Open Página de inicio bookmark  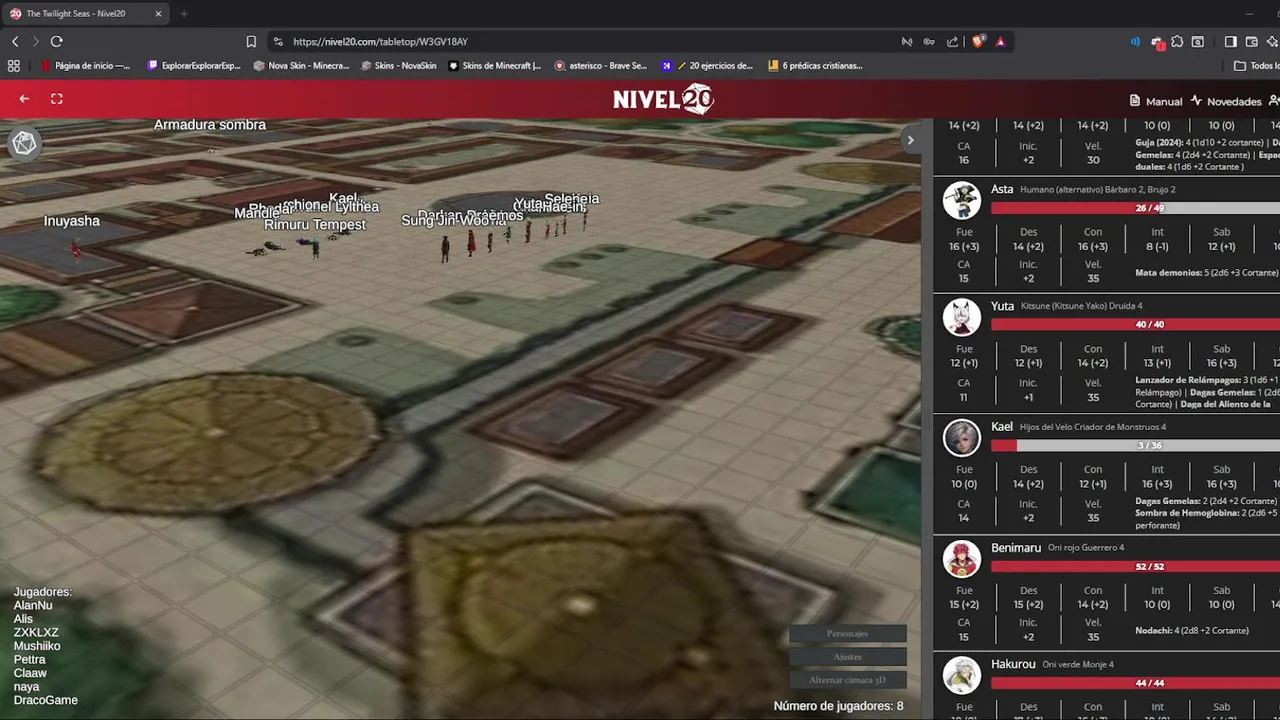pyautogui.click(x=86, y=66)
